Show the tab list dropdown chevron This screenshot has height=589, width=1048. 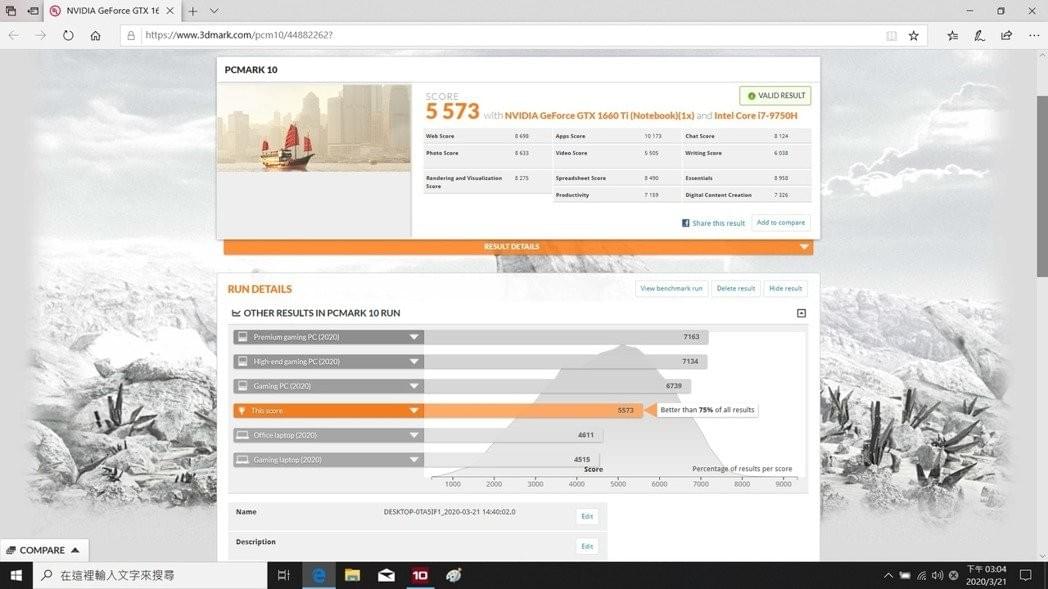tap(214, 11)
